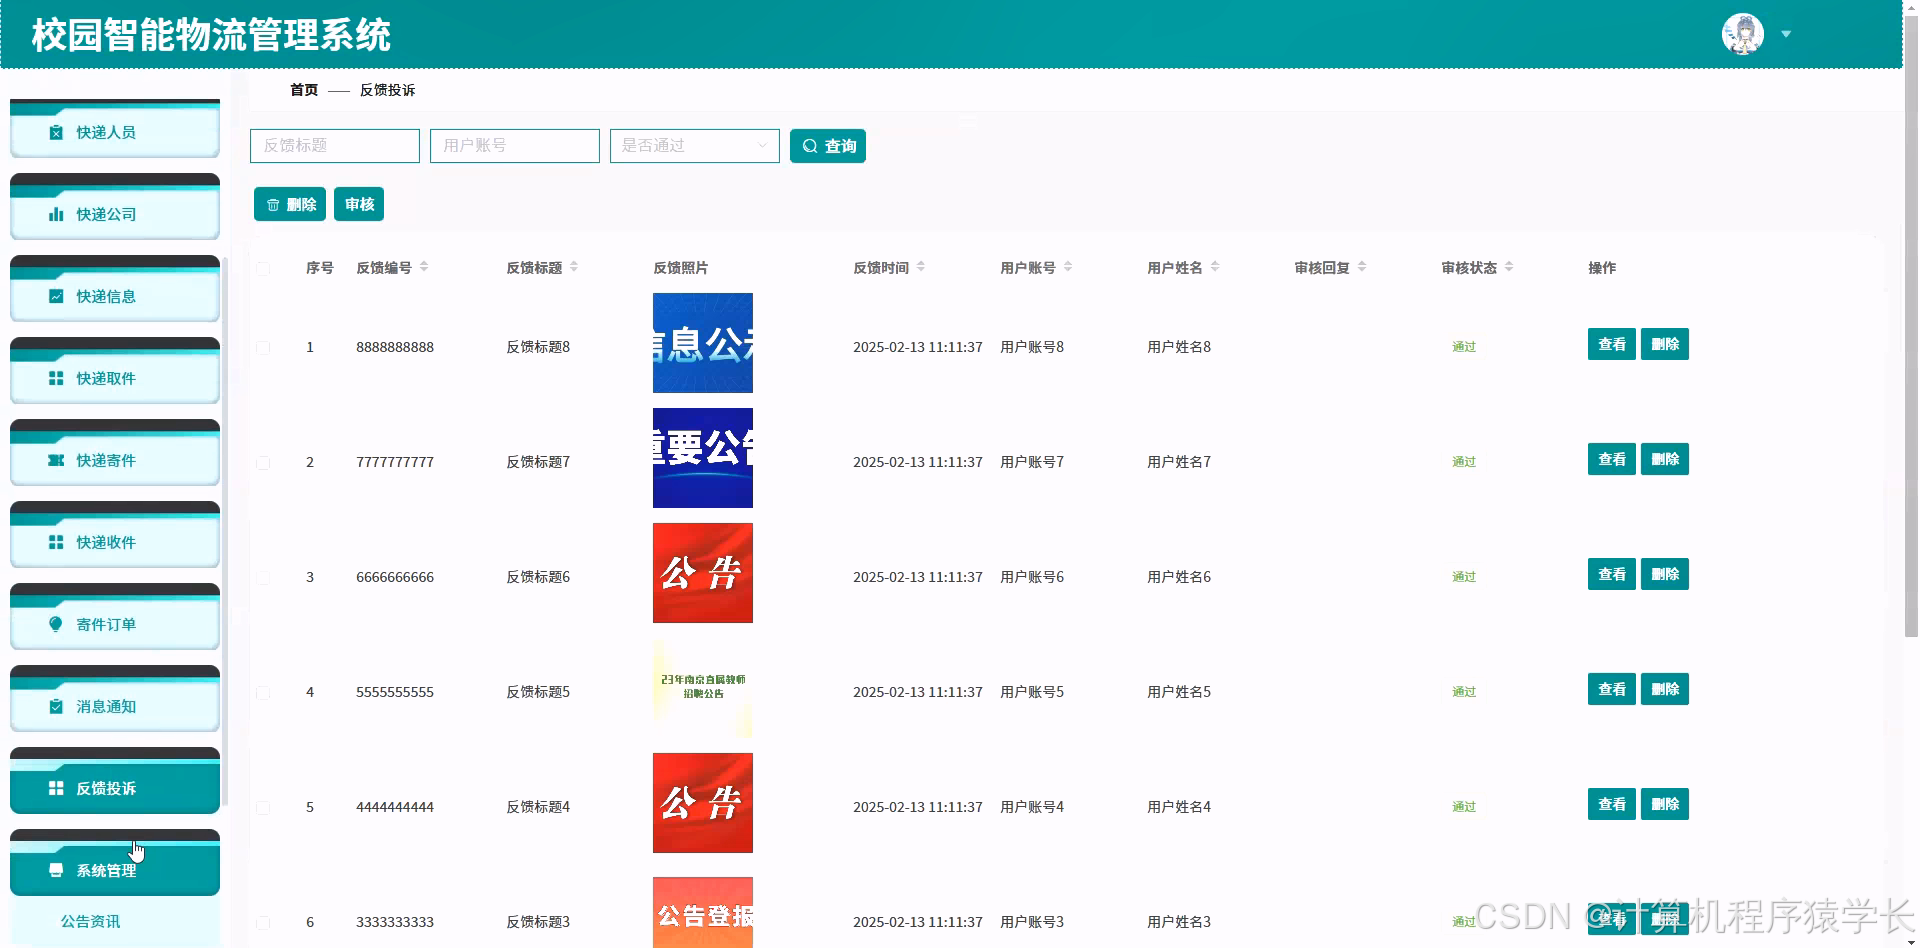Check the checkbox for feedback 8888888888

[263, 348]
